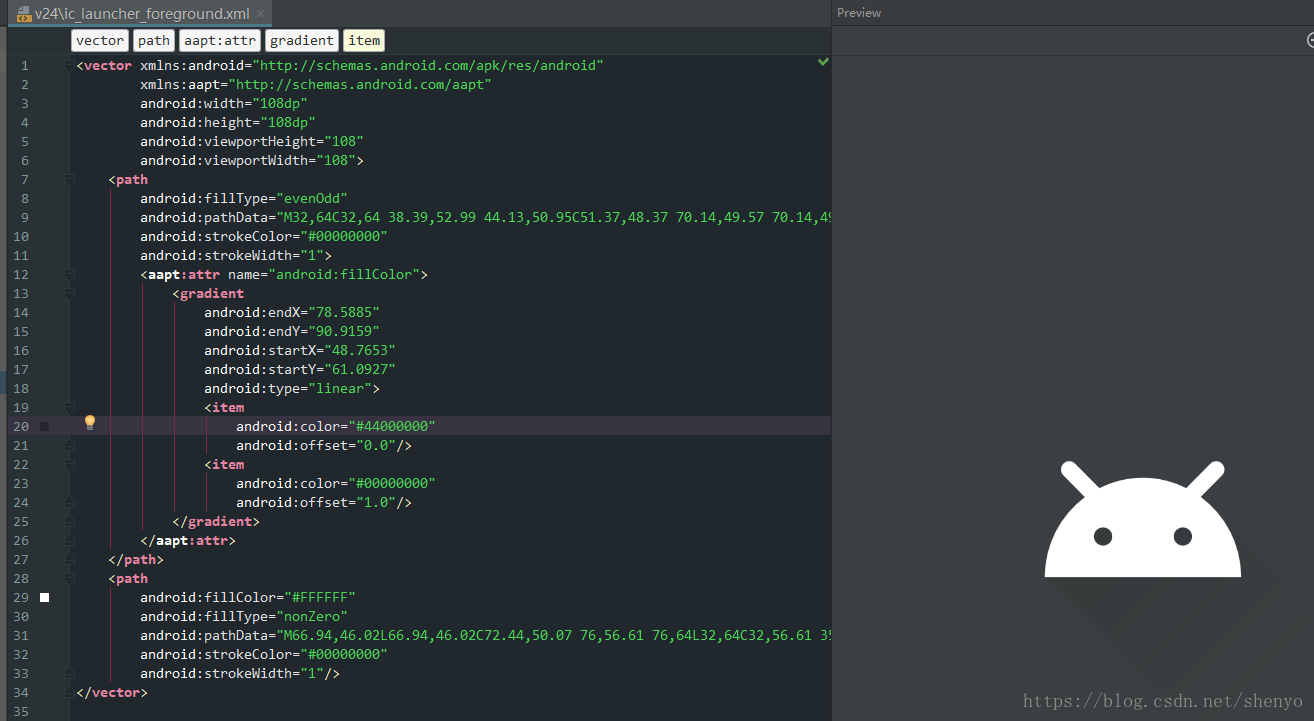
Task: Click the "nonZero" fillType value
Action: tap(311, 616)
